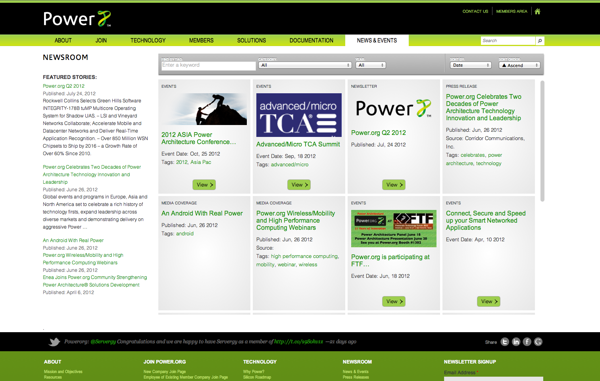The width and height of the screenshot is (600, 381).
Task: Open featured story An Android With Real Power
Action: click(x=73, y=240)
